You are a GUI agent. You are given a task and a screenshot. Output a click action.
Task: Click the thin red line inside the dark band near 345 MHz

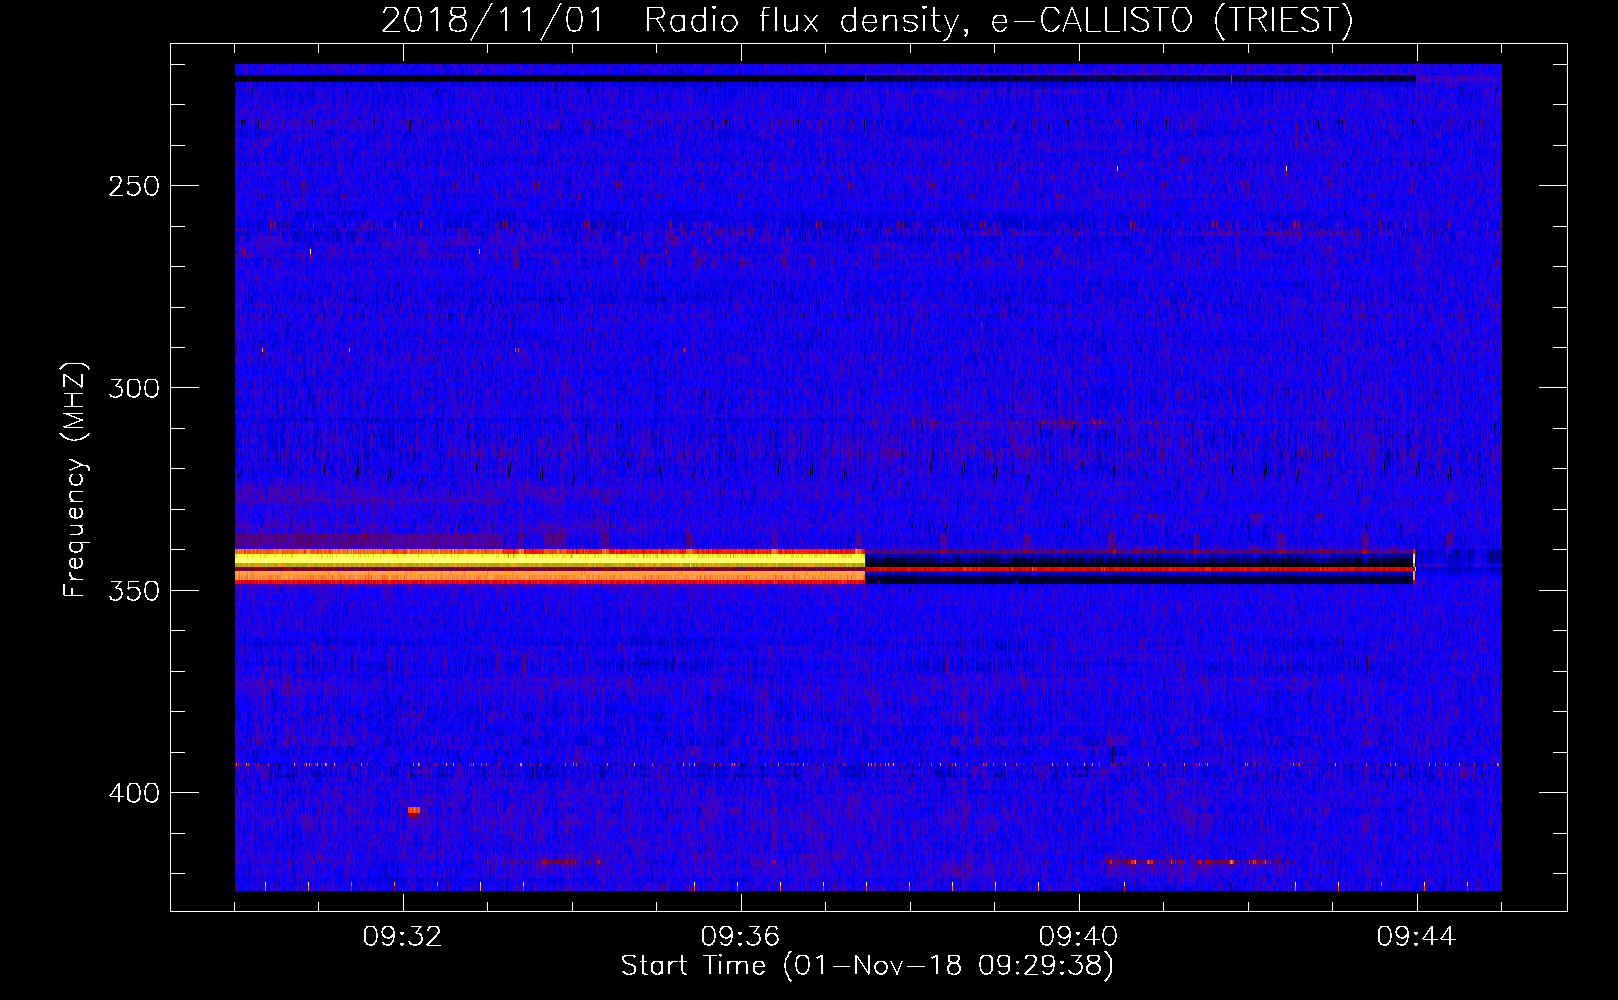1139,569
